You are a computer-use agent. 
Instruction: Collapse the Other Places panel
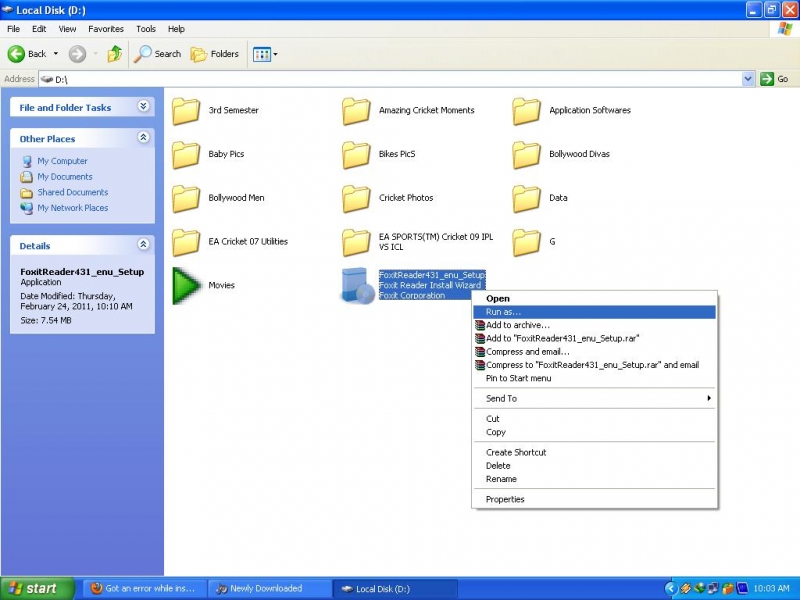(x=143, y=138)
